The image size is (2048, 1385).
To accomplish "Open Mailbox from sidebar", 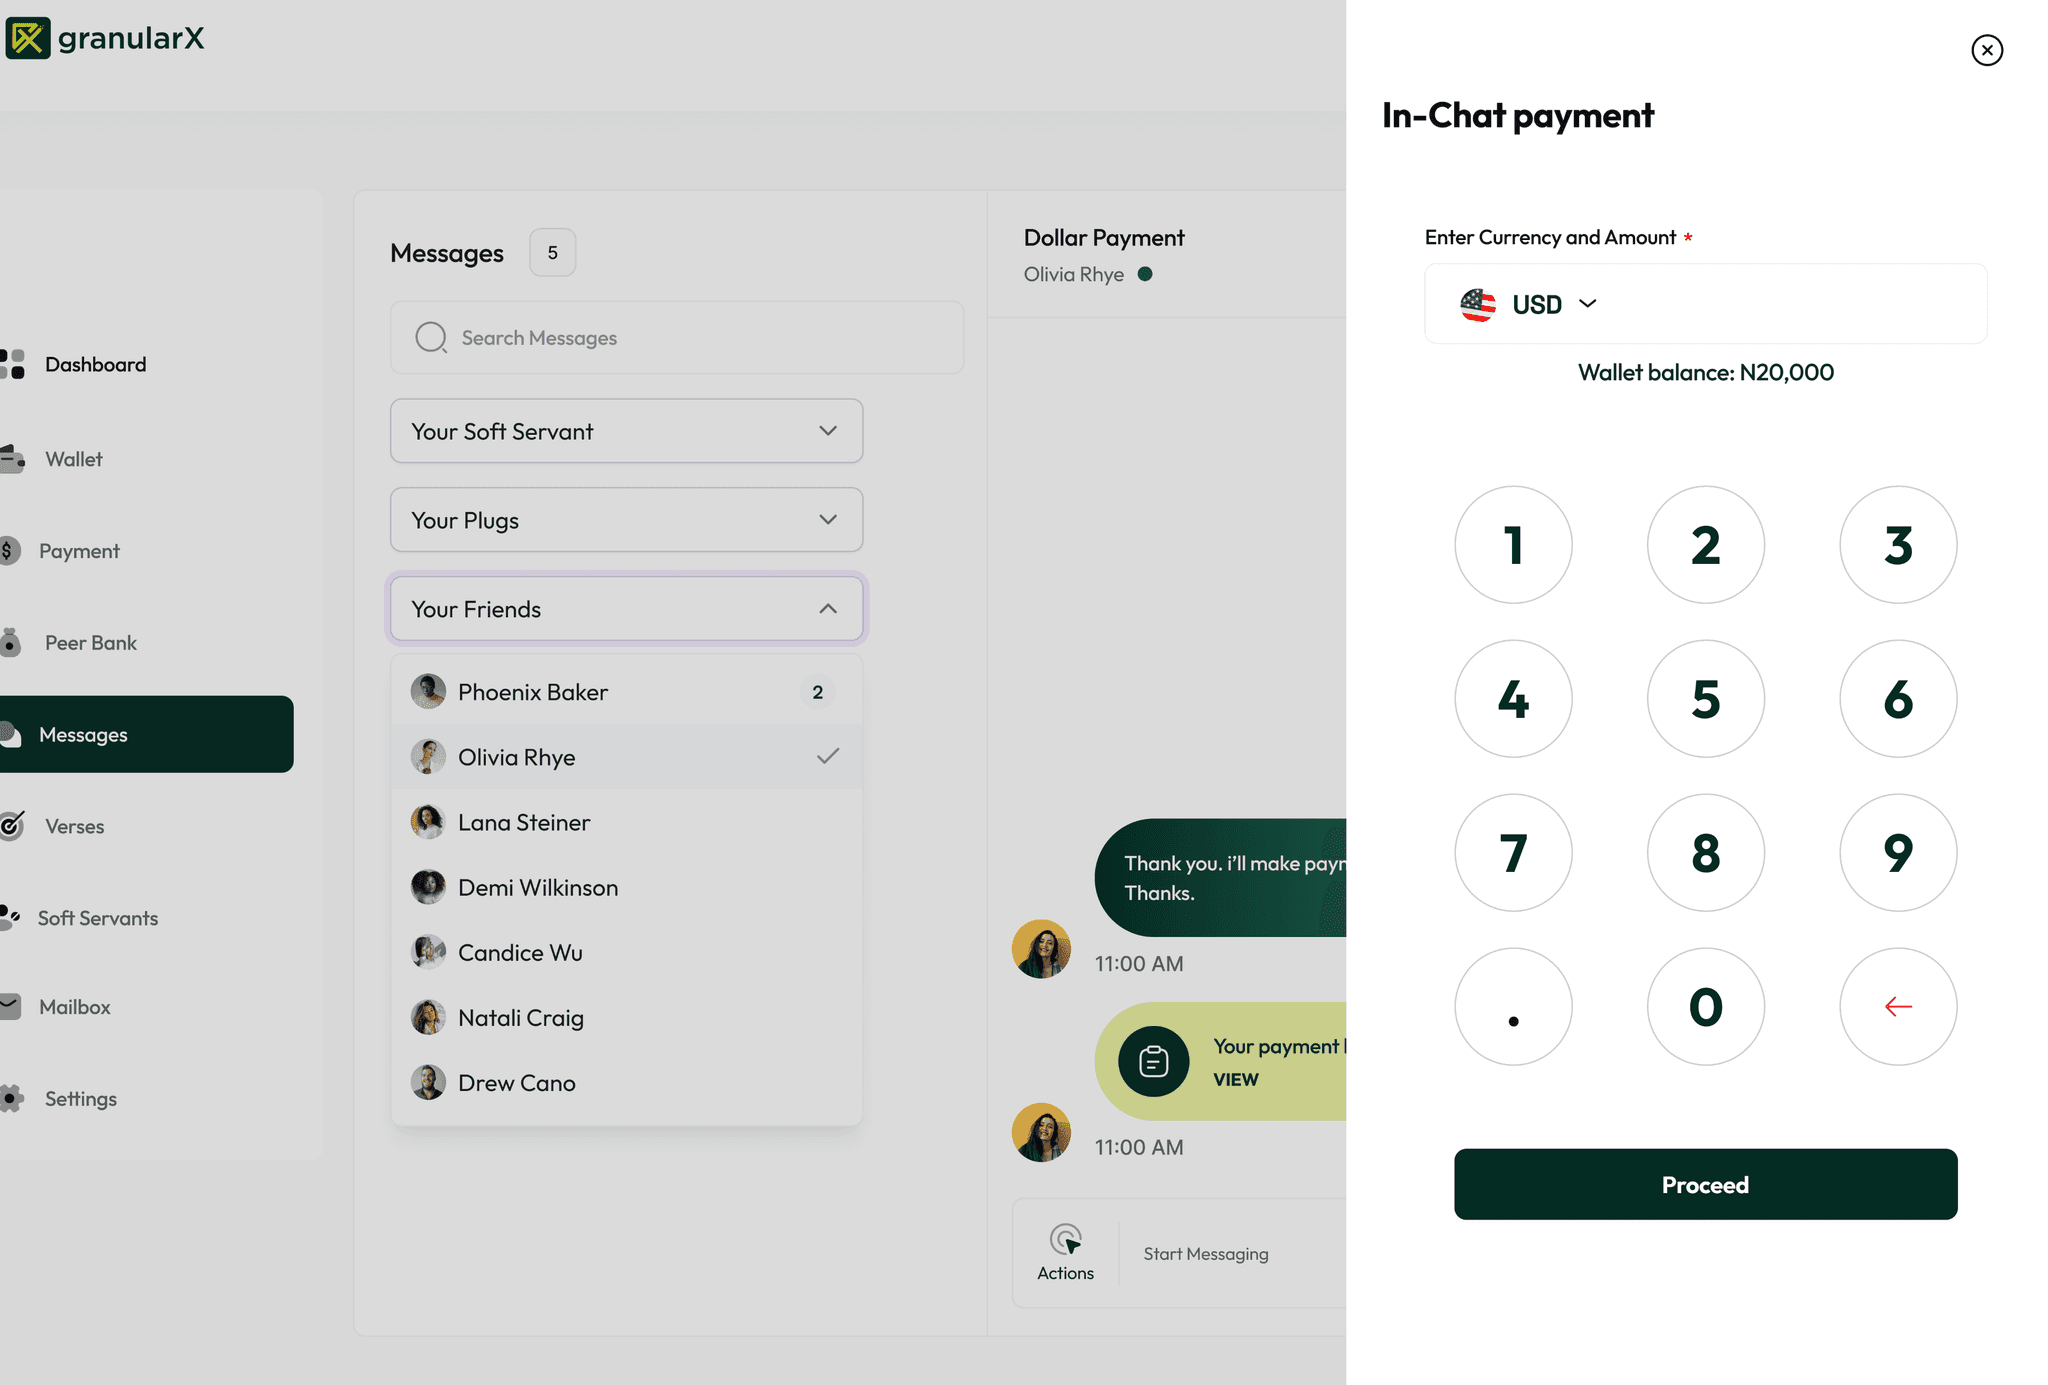I will point(74,1007).
